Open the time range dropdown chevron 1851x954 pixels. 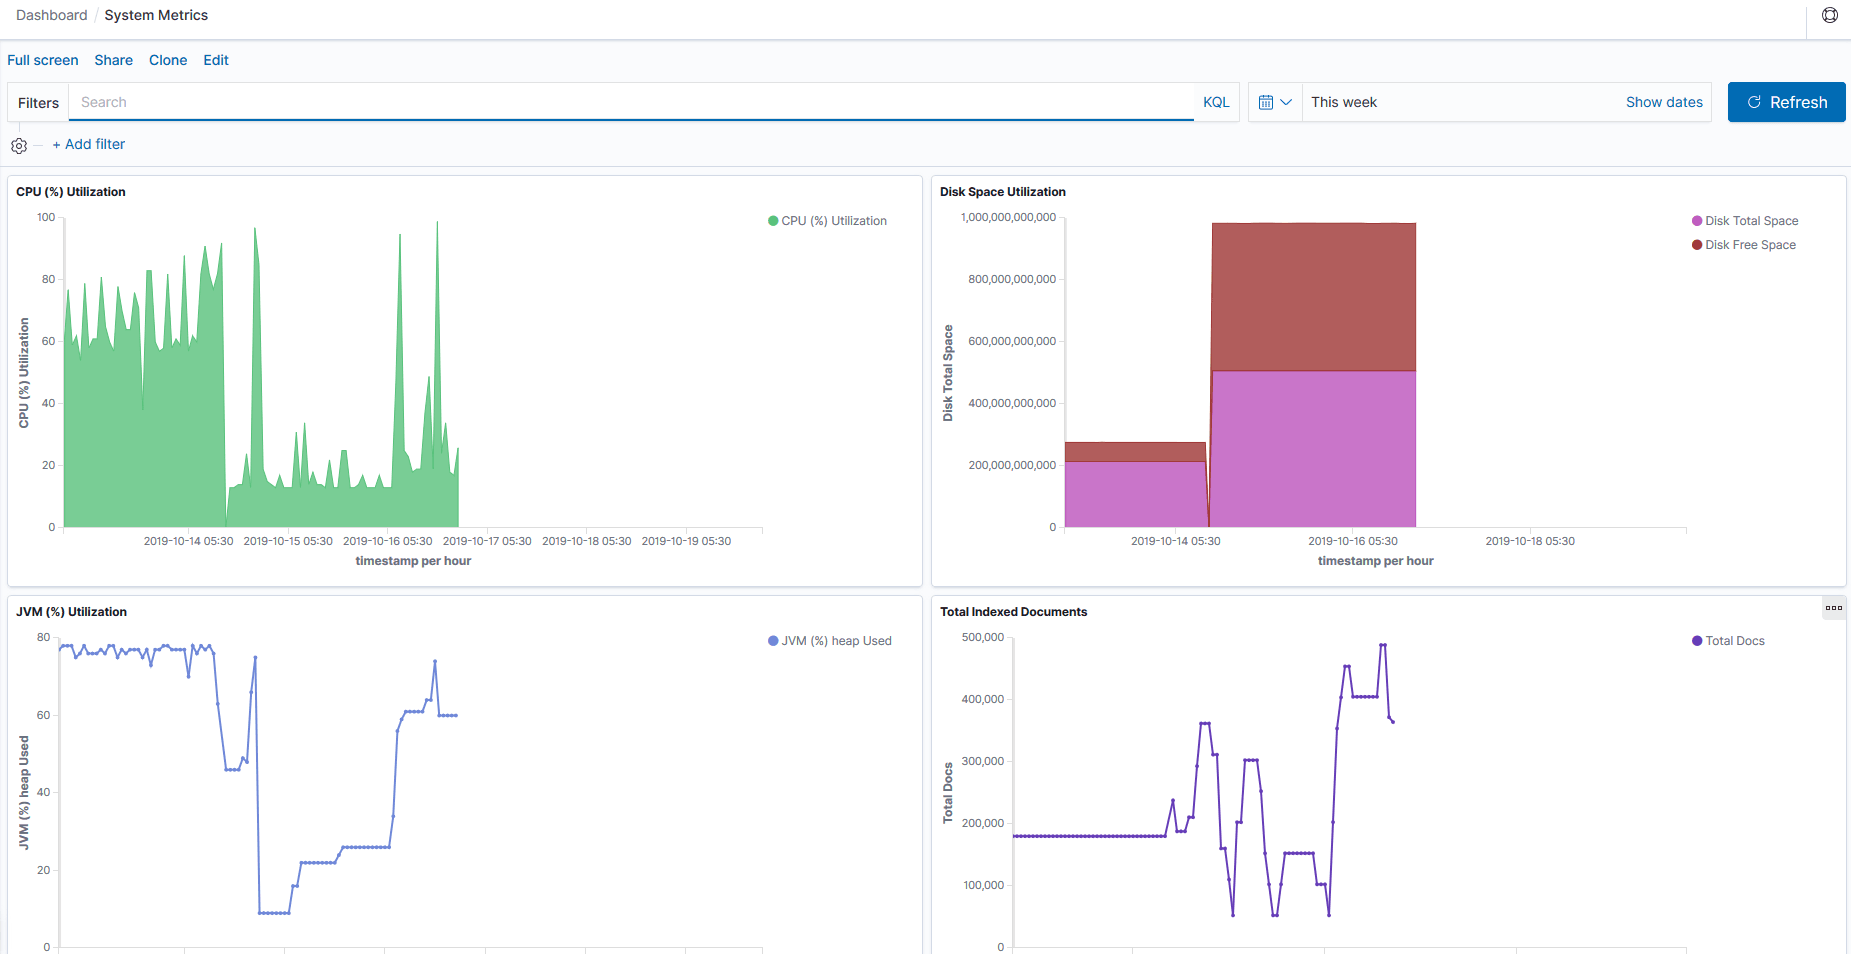[x=1288, y=101]
